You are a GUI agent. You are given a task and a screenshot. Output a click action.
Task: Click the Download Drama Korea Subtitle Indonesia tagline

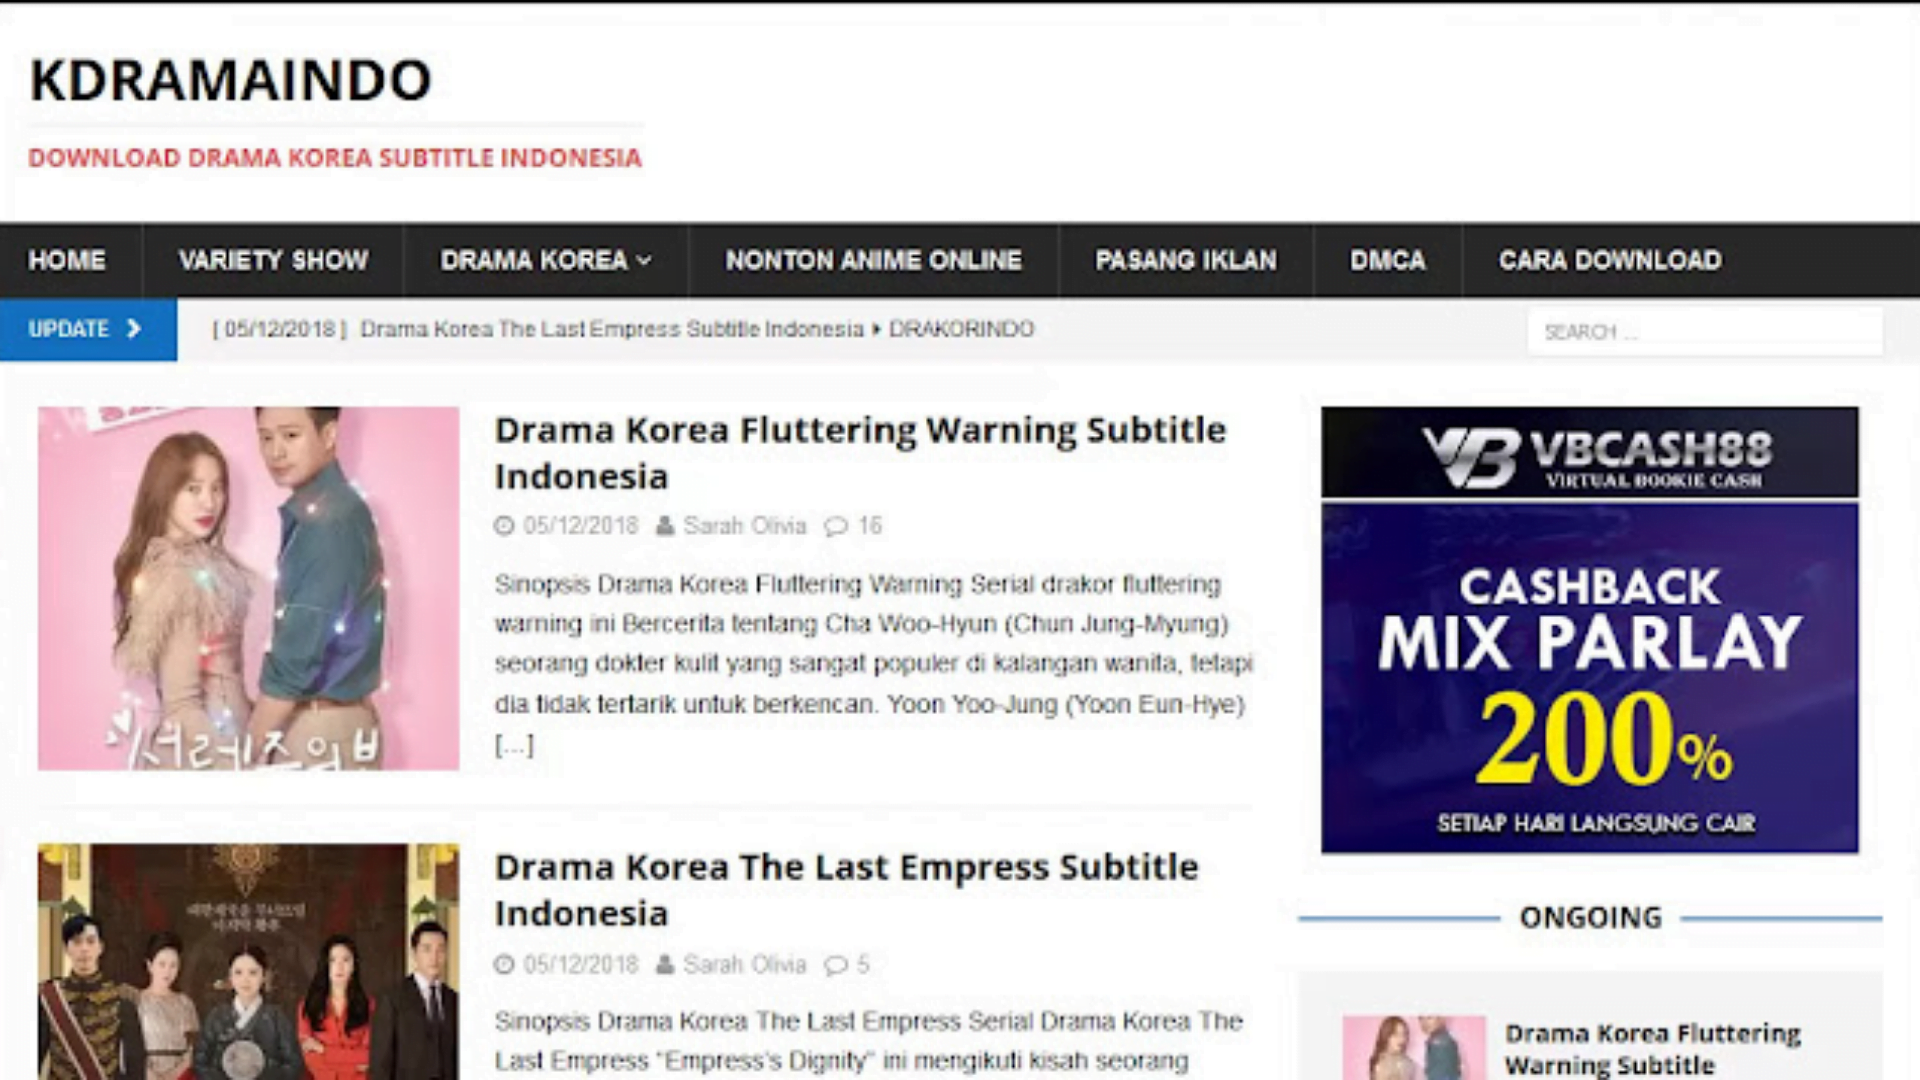coord(335,158)
